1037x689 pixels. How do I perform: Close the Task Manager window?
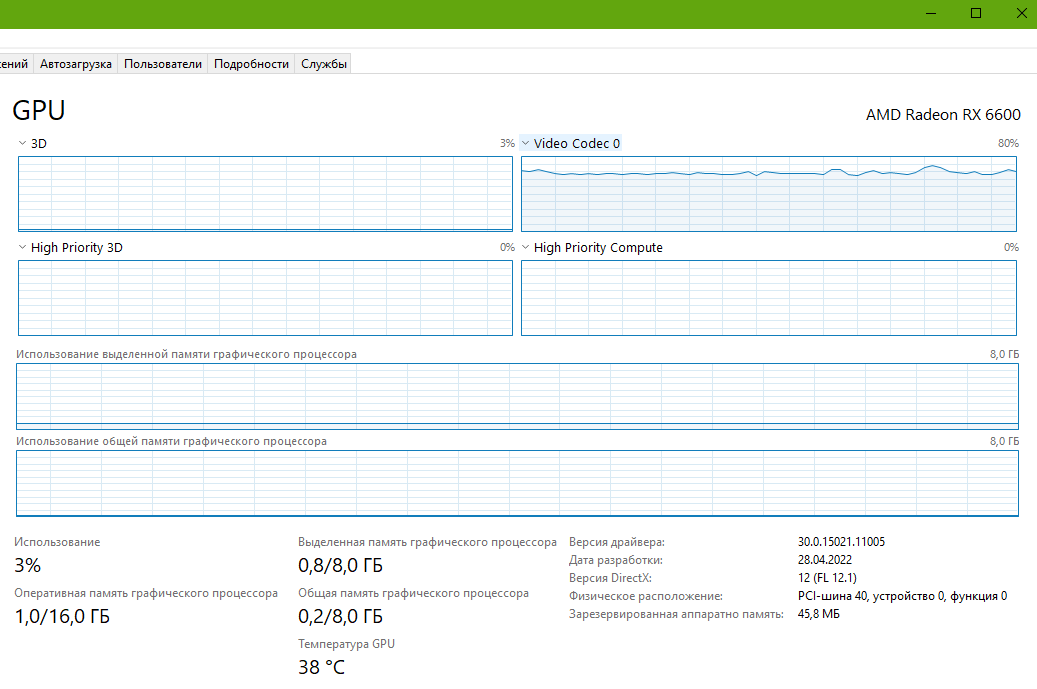tap(1021, 13)
